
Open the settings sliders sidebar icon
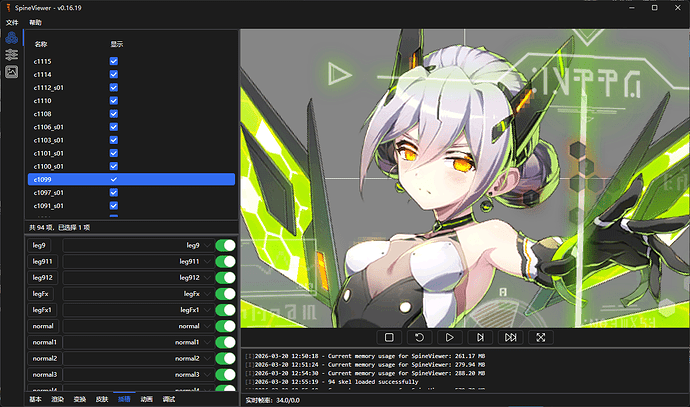pos(11,55)
